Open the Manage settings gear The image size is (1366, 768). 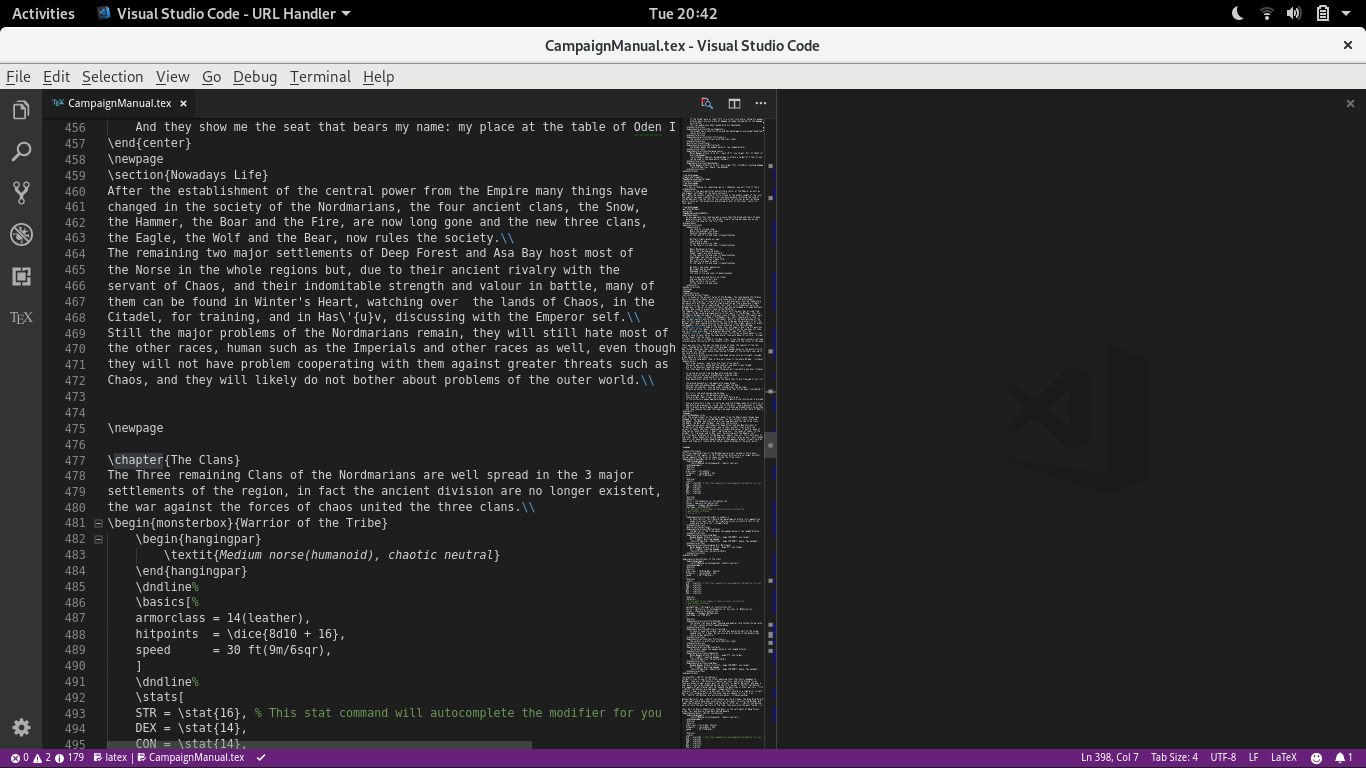[x=20, y=727]
